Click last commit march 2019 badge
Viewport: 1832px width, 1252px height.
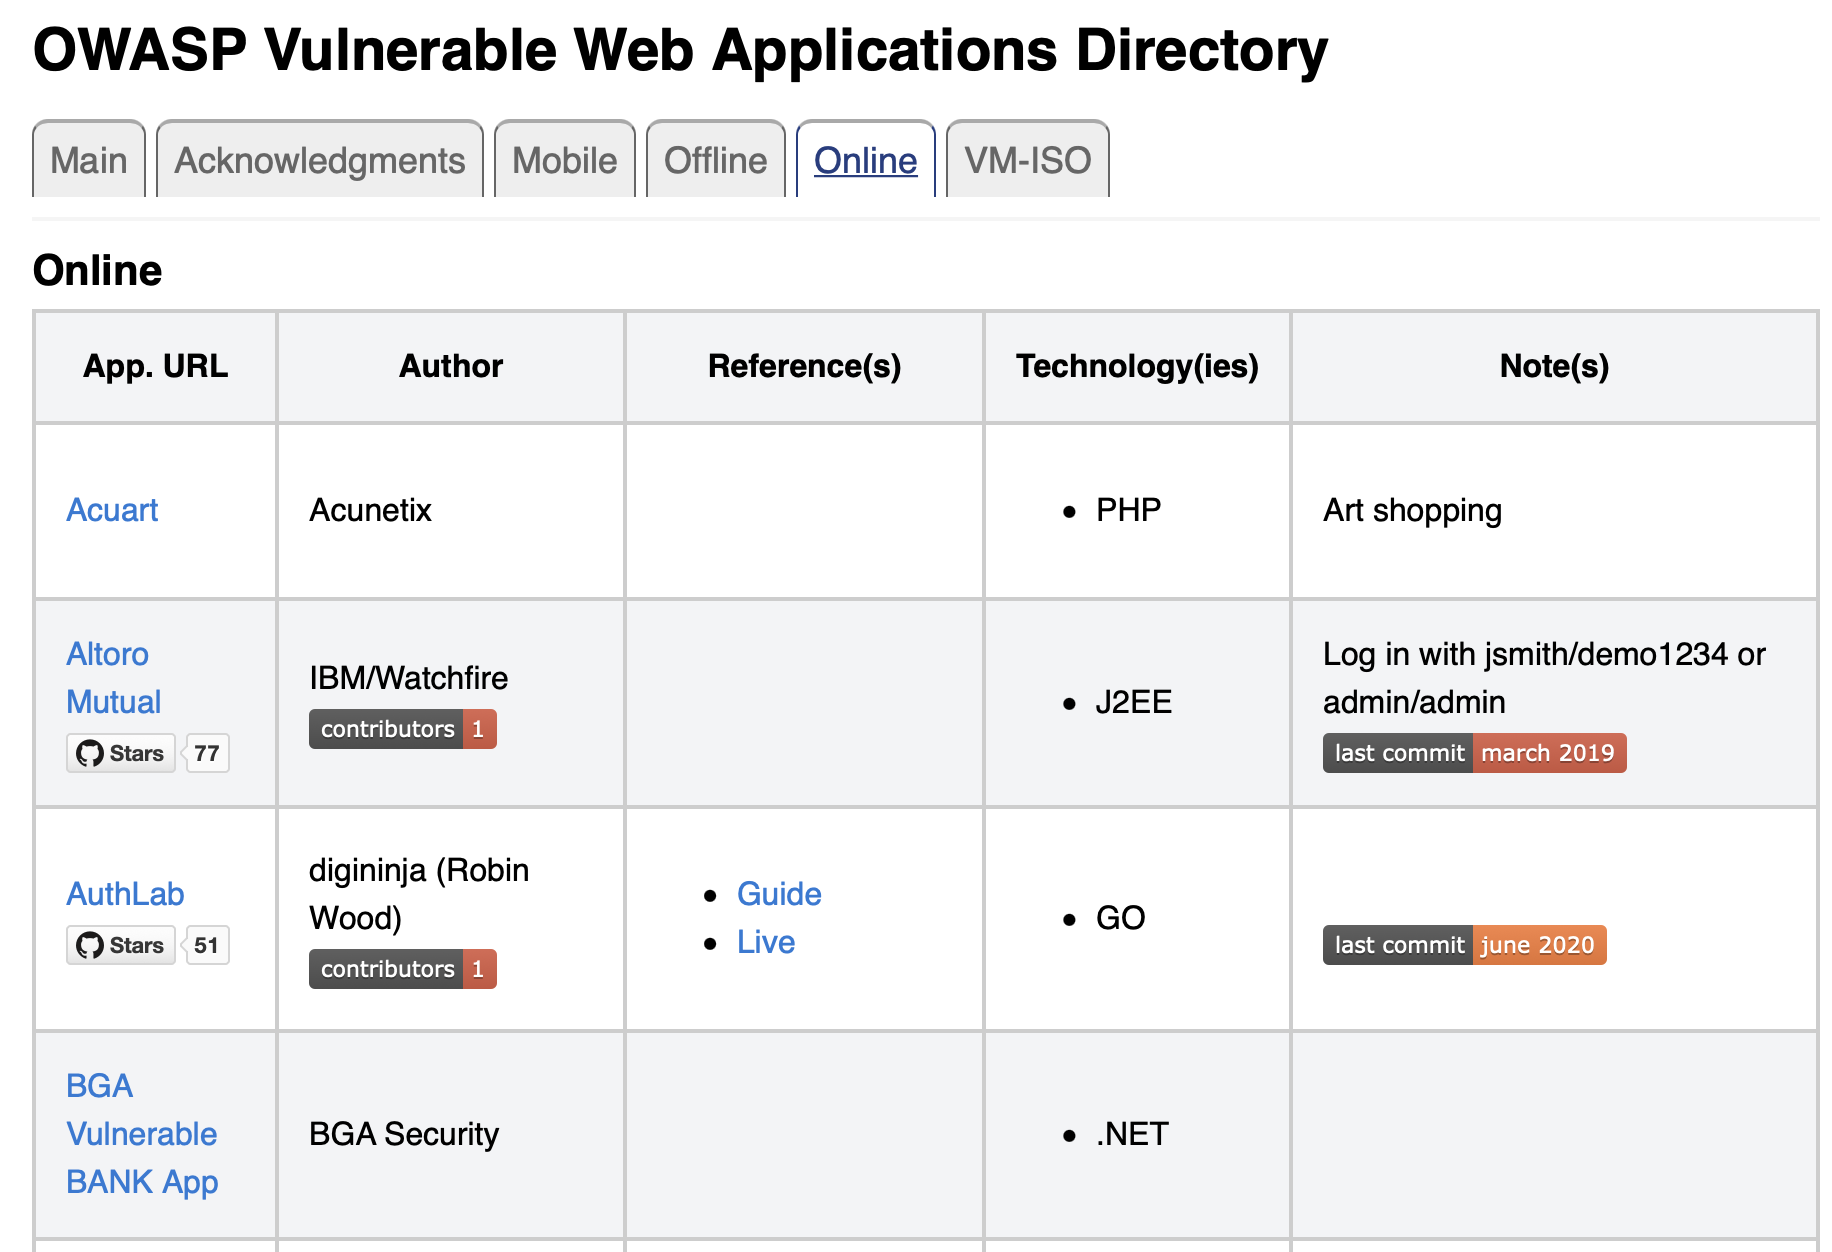(x=1475, y=753)
